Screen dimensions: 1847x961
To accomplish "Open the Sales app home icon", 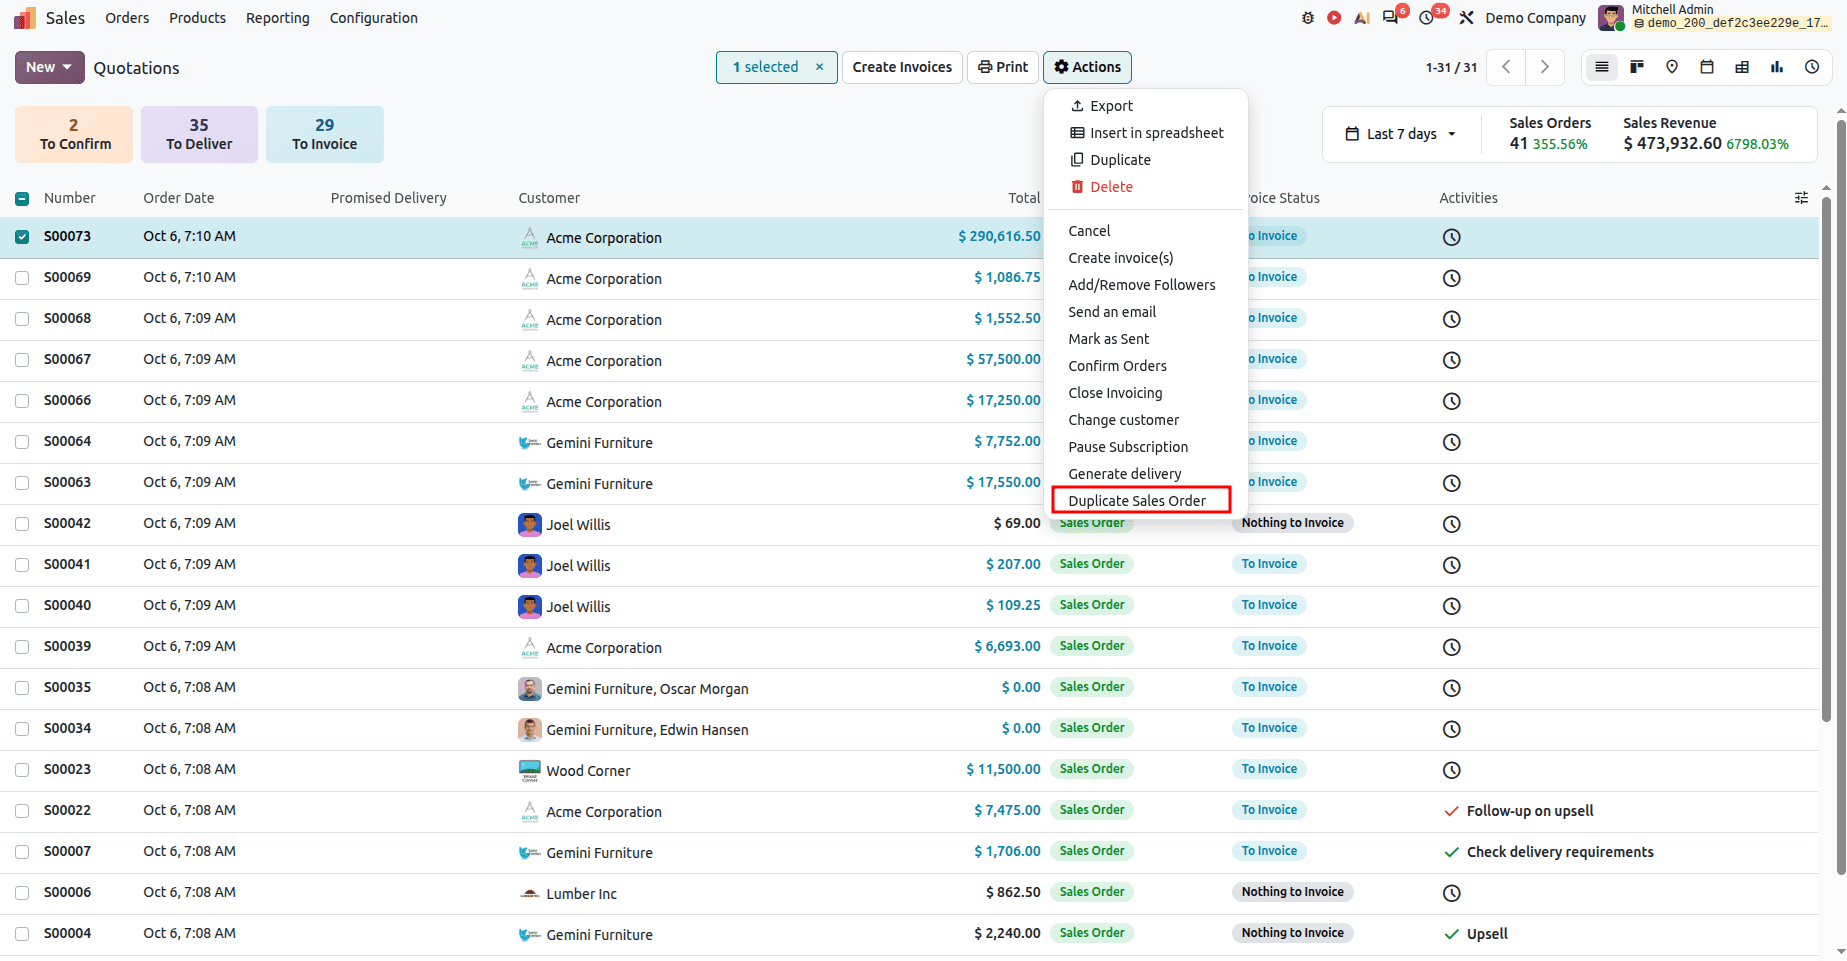I will click(x=25, y=18).
